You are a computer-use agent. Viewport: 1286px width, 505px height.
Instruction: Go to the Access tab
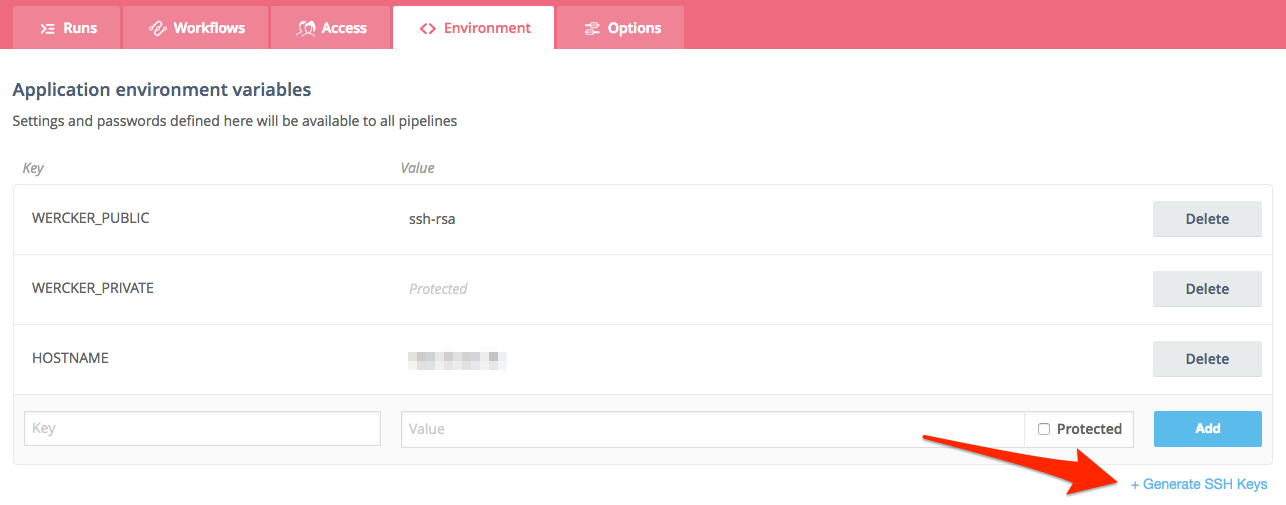332,28
